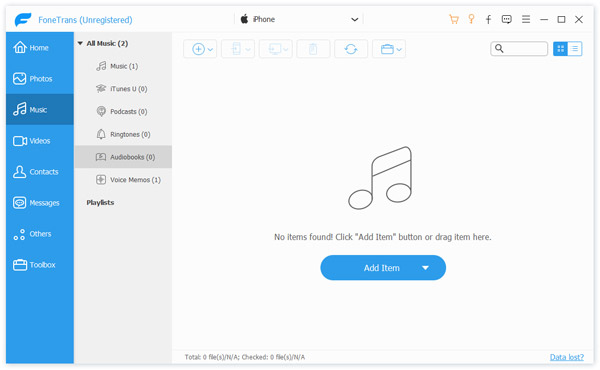The width and height of the screenshot is (600, 370).
Task: Click the Facebook icon
Action: pos(488,19)
